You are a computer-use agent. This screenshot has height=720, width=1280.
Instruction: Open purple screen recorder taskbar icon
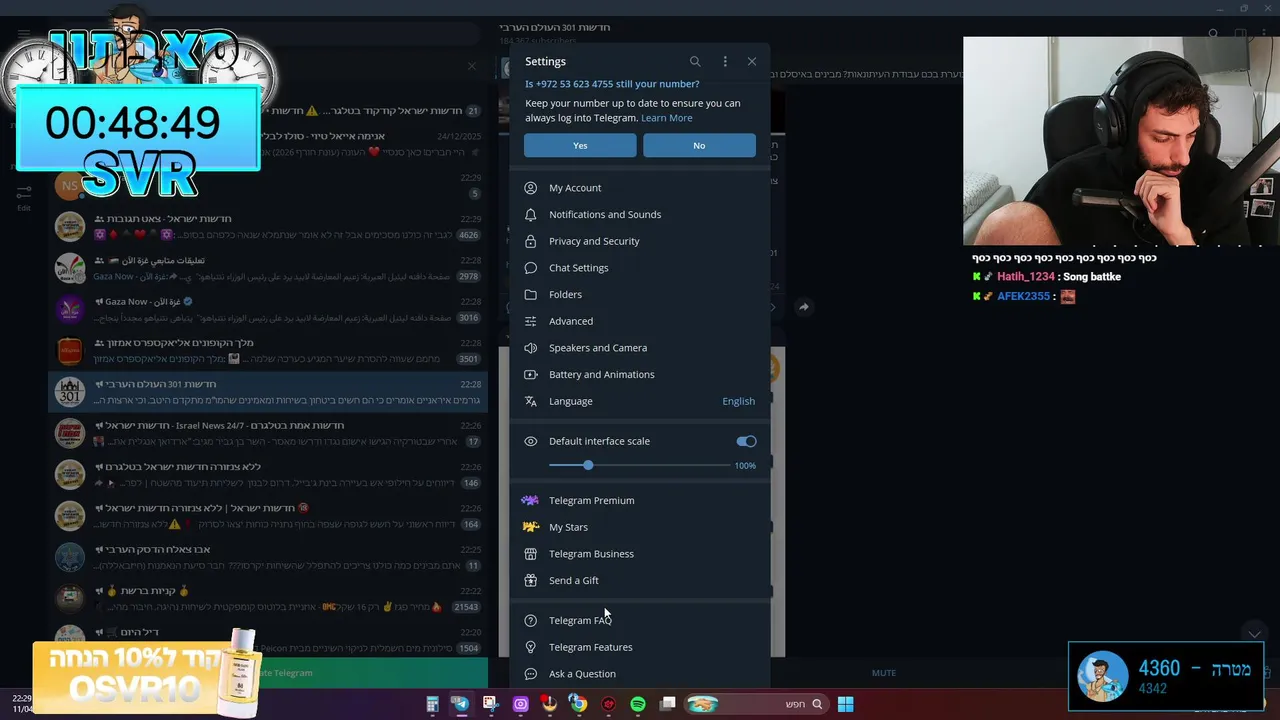coord(520,704)
